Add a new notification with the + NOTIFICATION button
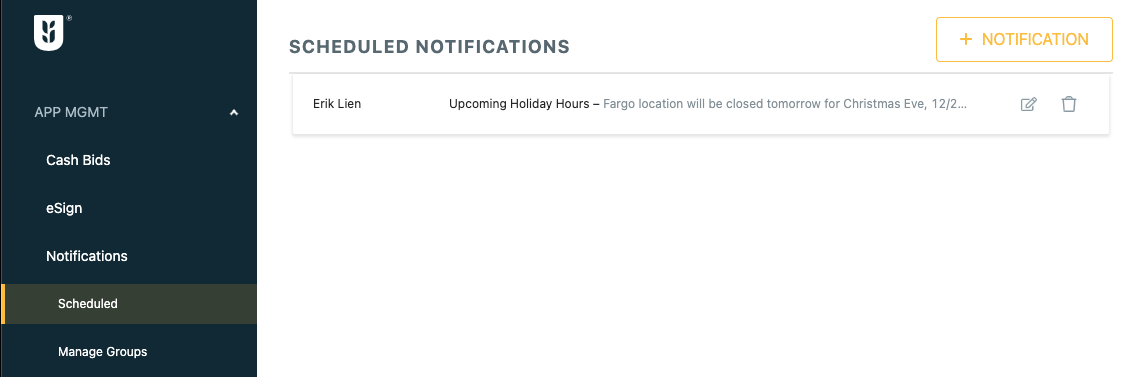1136x377 pixels. click(x=1024, y=39)
